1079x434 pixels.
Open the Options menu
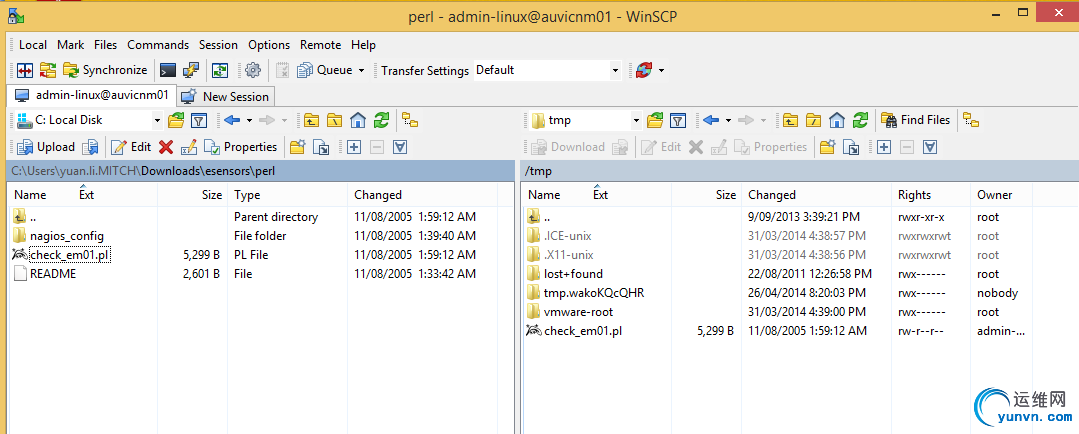click(x=269, y=45)
